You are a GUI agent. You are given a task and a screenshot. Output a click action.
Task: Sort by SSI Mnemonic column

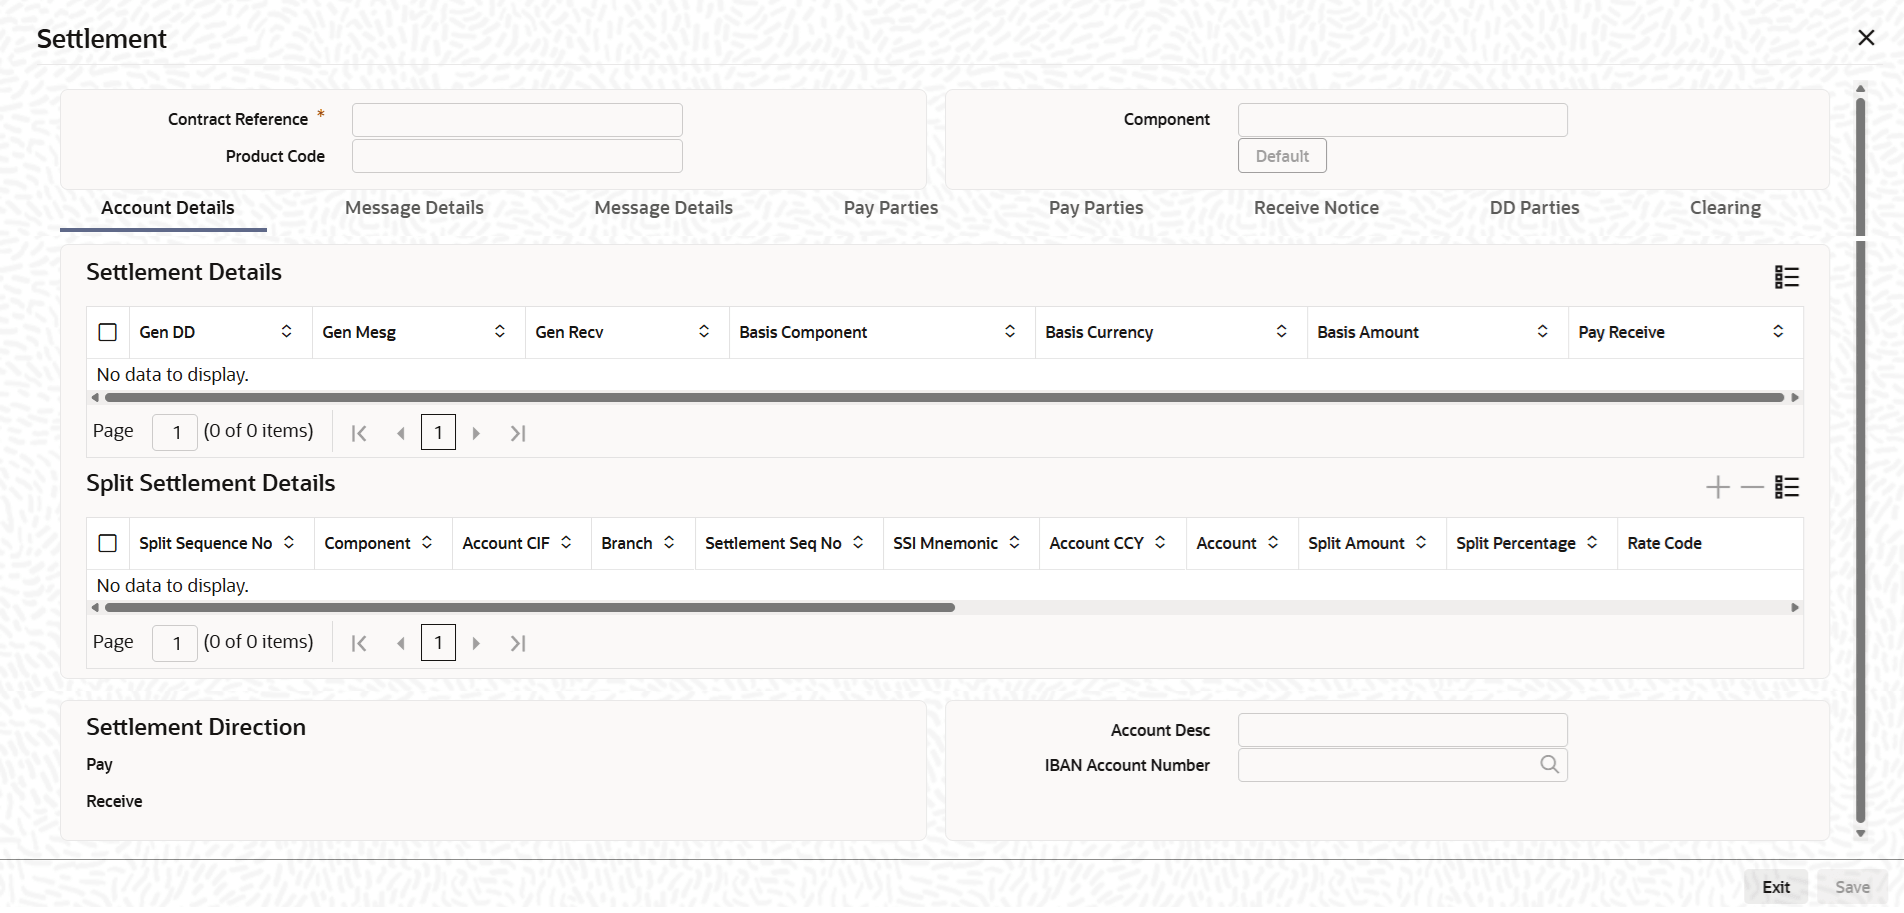pyautogui.click(x=1014, y=542)
